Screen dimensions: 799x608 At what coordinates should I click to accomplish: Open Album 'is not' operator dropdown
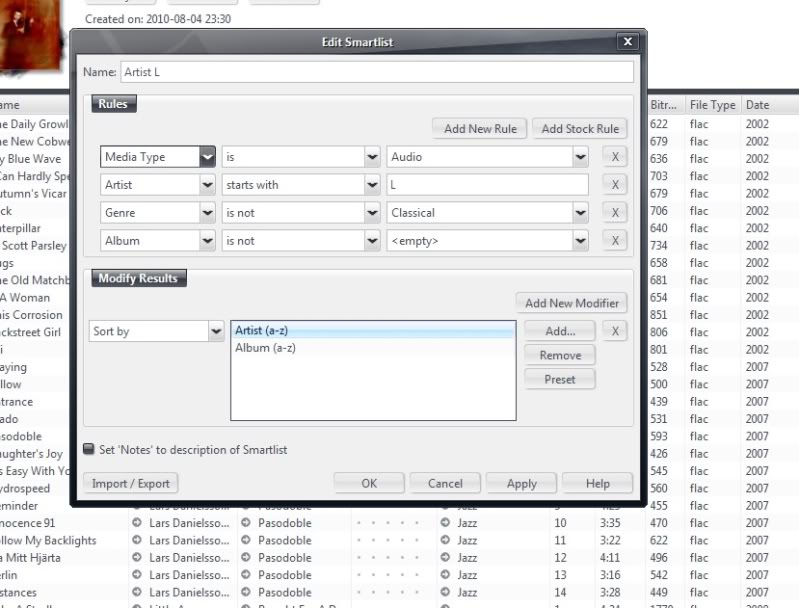click(x=372, y=241)
